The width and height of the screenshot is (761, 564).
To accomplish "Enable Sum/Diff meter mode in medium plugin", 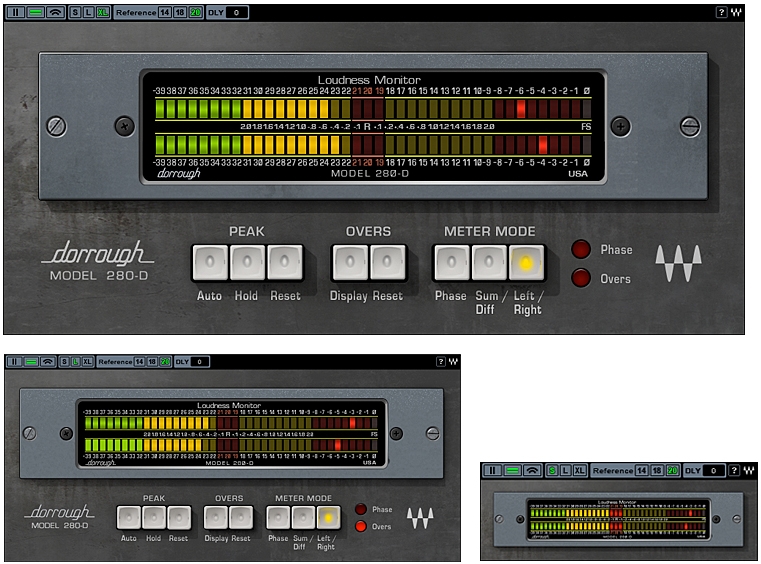I will click(x=303, y=518).
